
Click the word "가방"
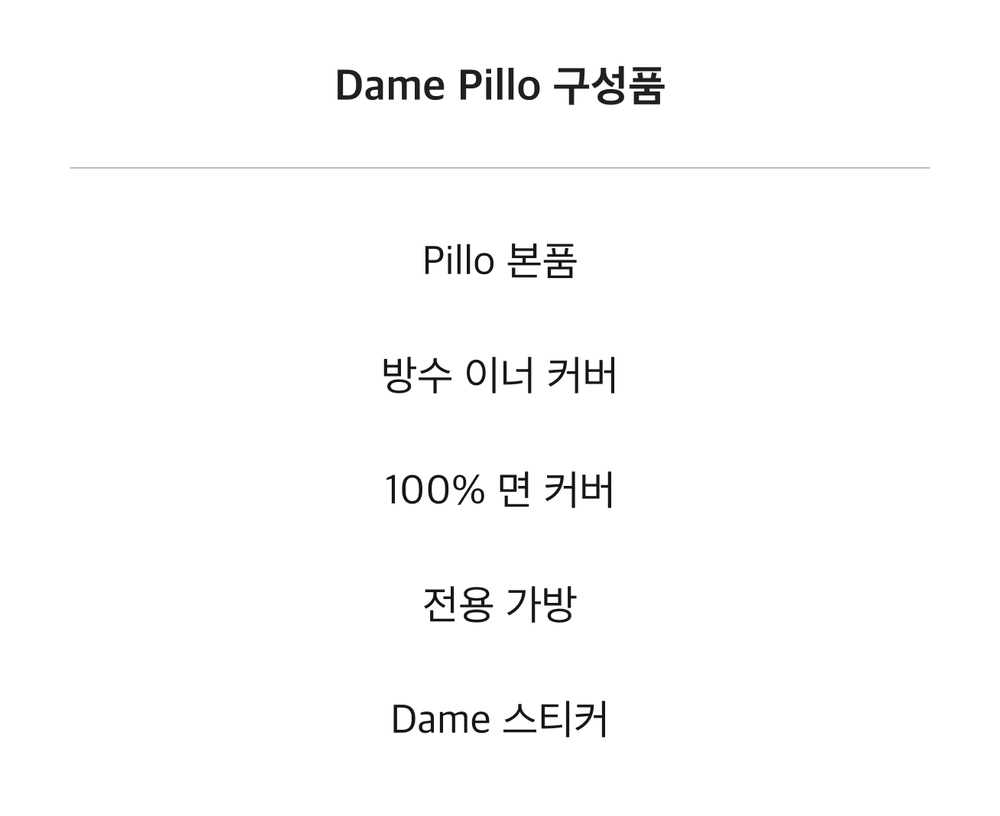(x=541, y=604)
